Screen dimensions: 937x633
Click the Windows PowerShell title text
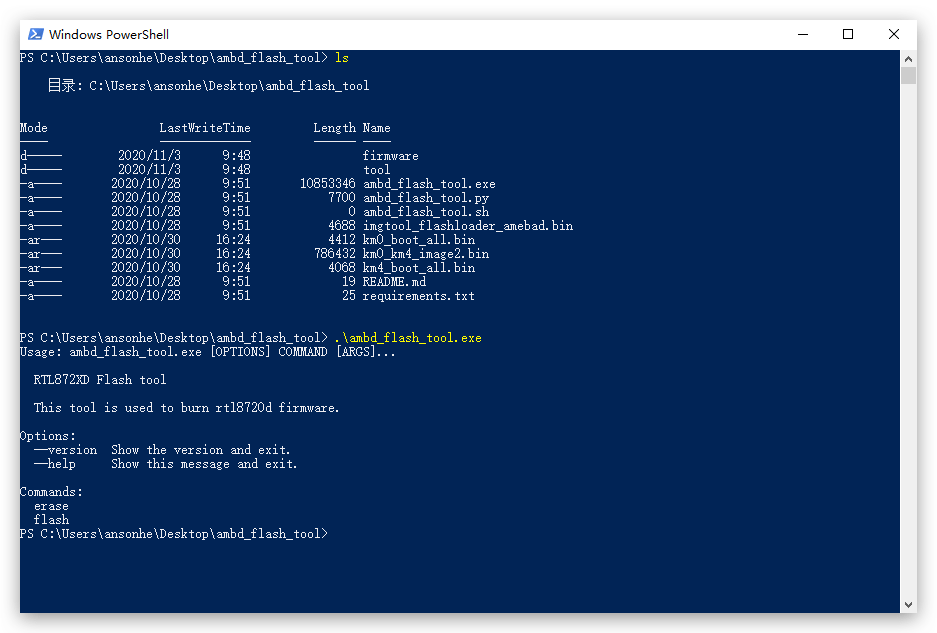pos(109,35)
